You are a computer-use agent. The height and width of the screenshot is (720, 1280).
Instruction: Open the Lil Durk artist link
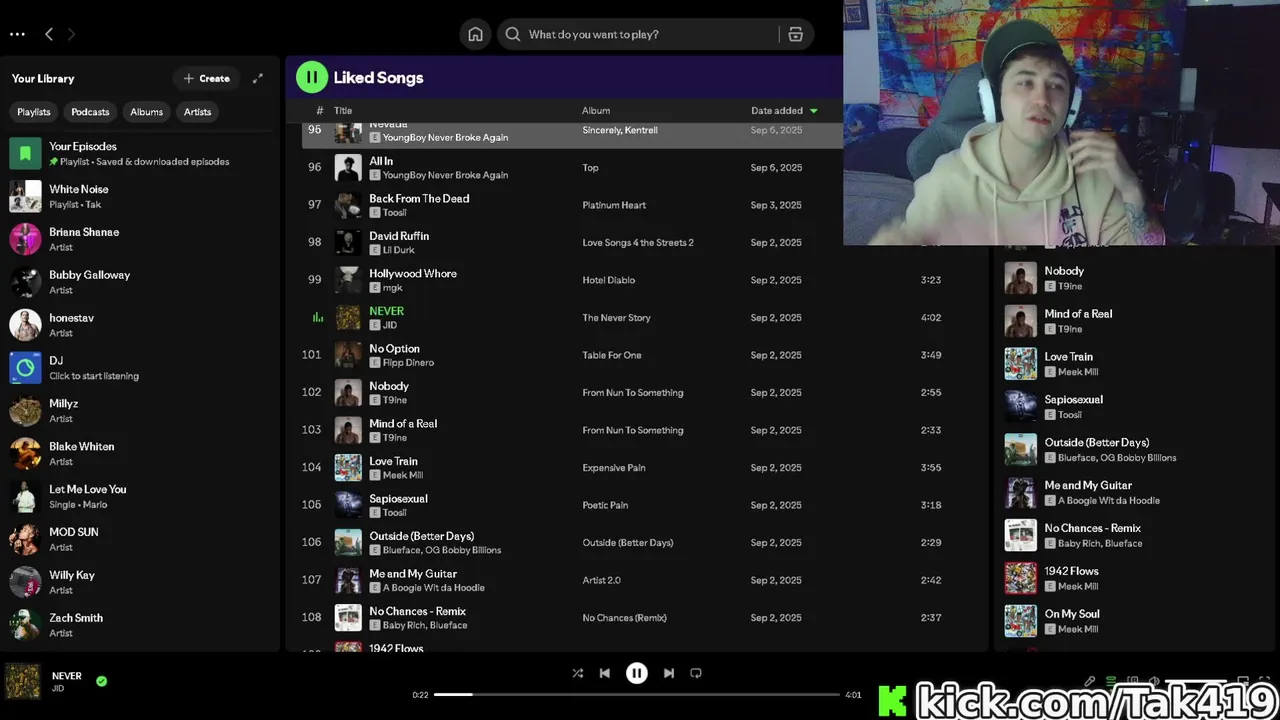[399, 250]
